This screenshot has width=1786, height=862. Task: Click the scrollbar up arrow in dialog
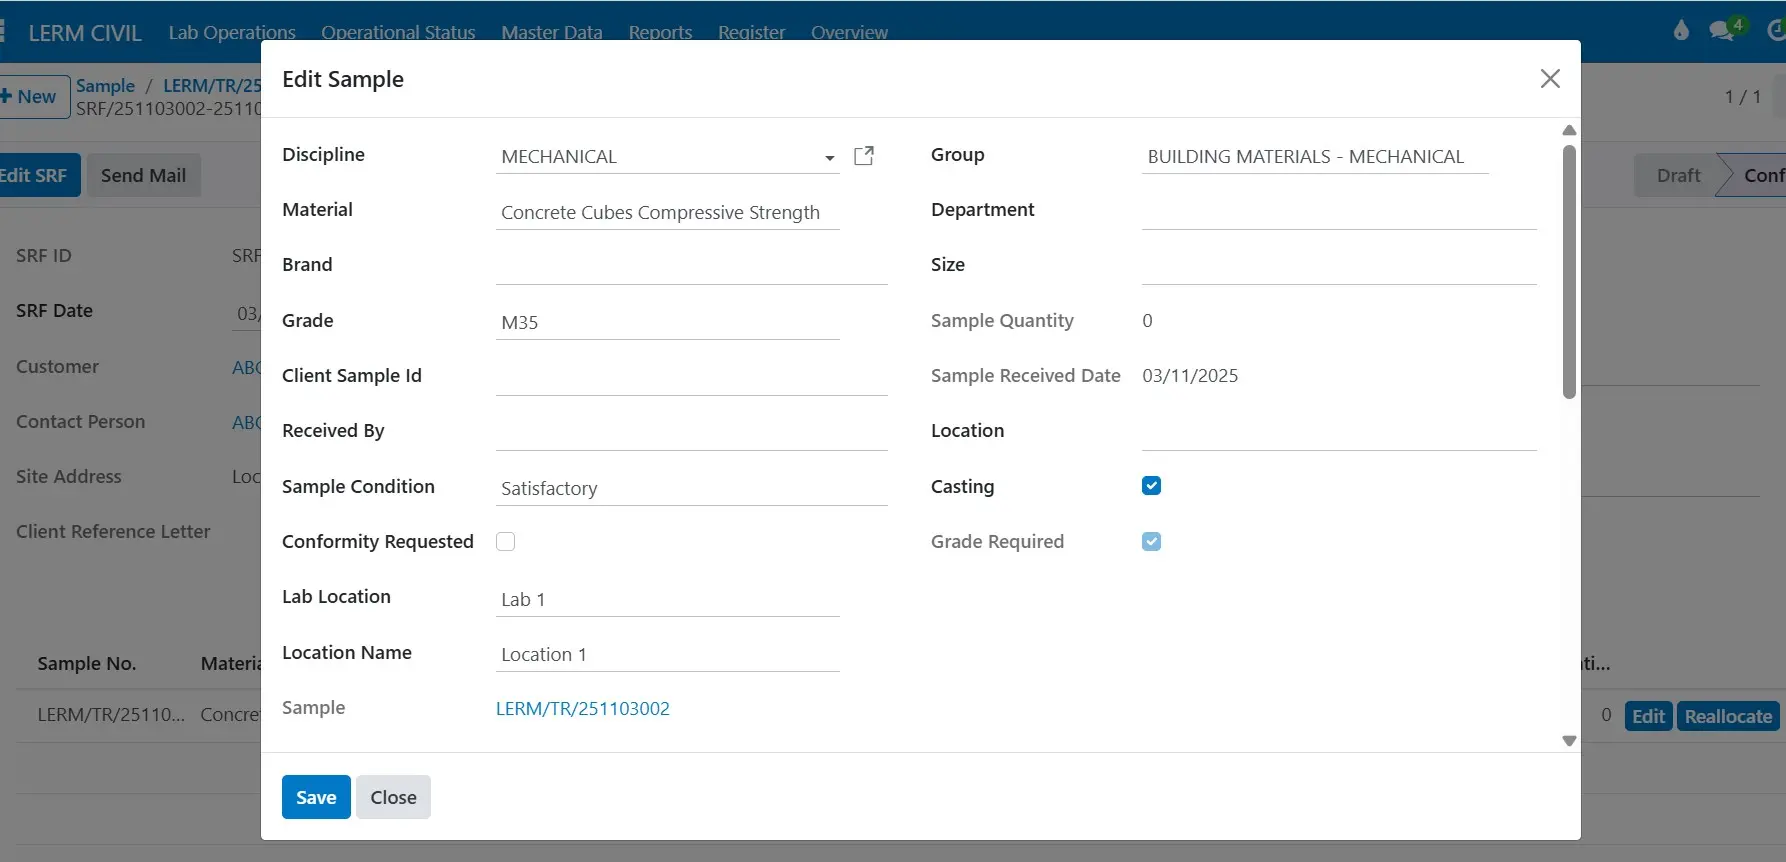coord(1569,131)
